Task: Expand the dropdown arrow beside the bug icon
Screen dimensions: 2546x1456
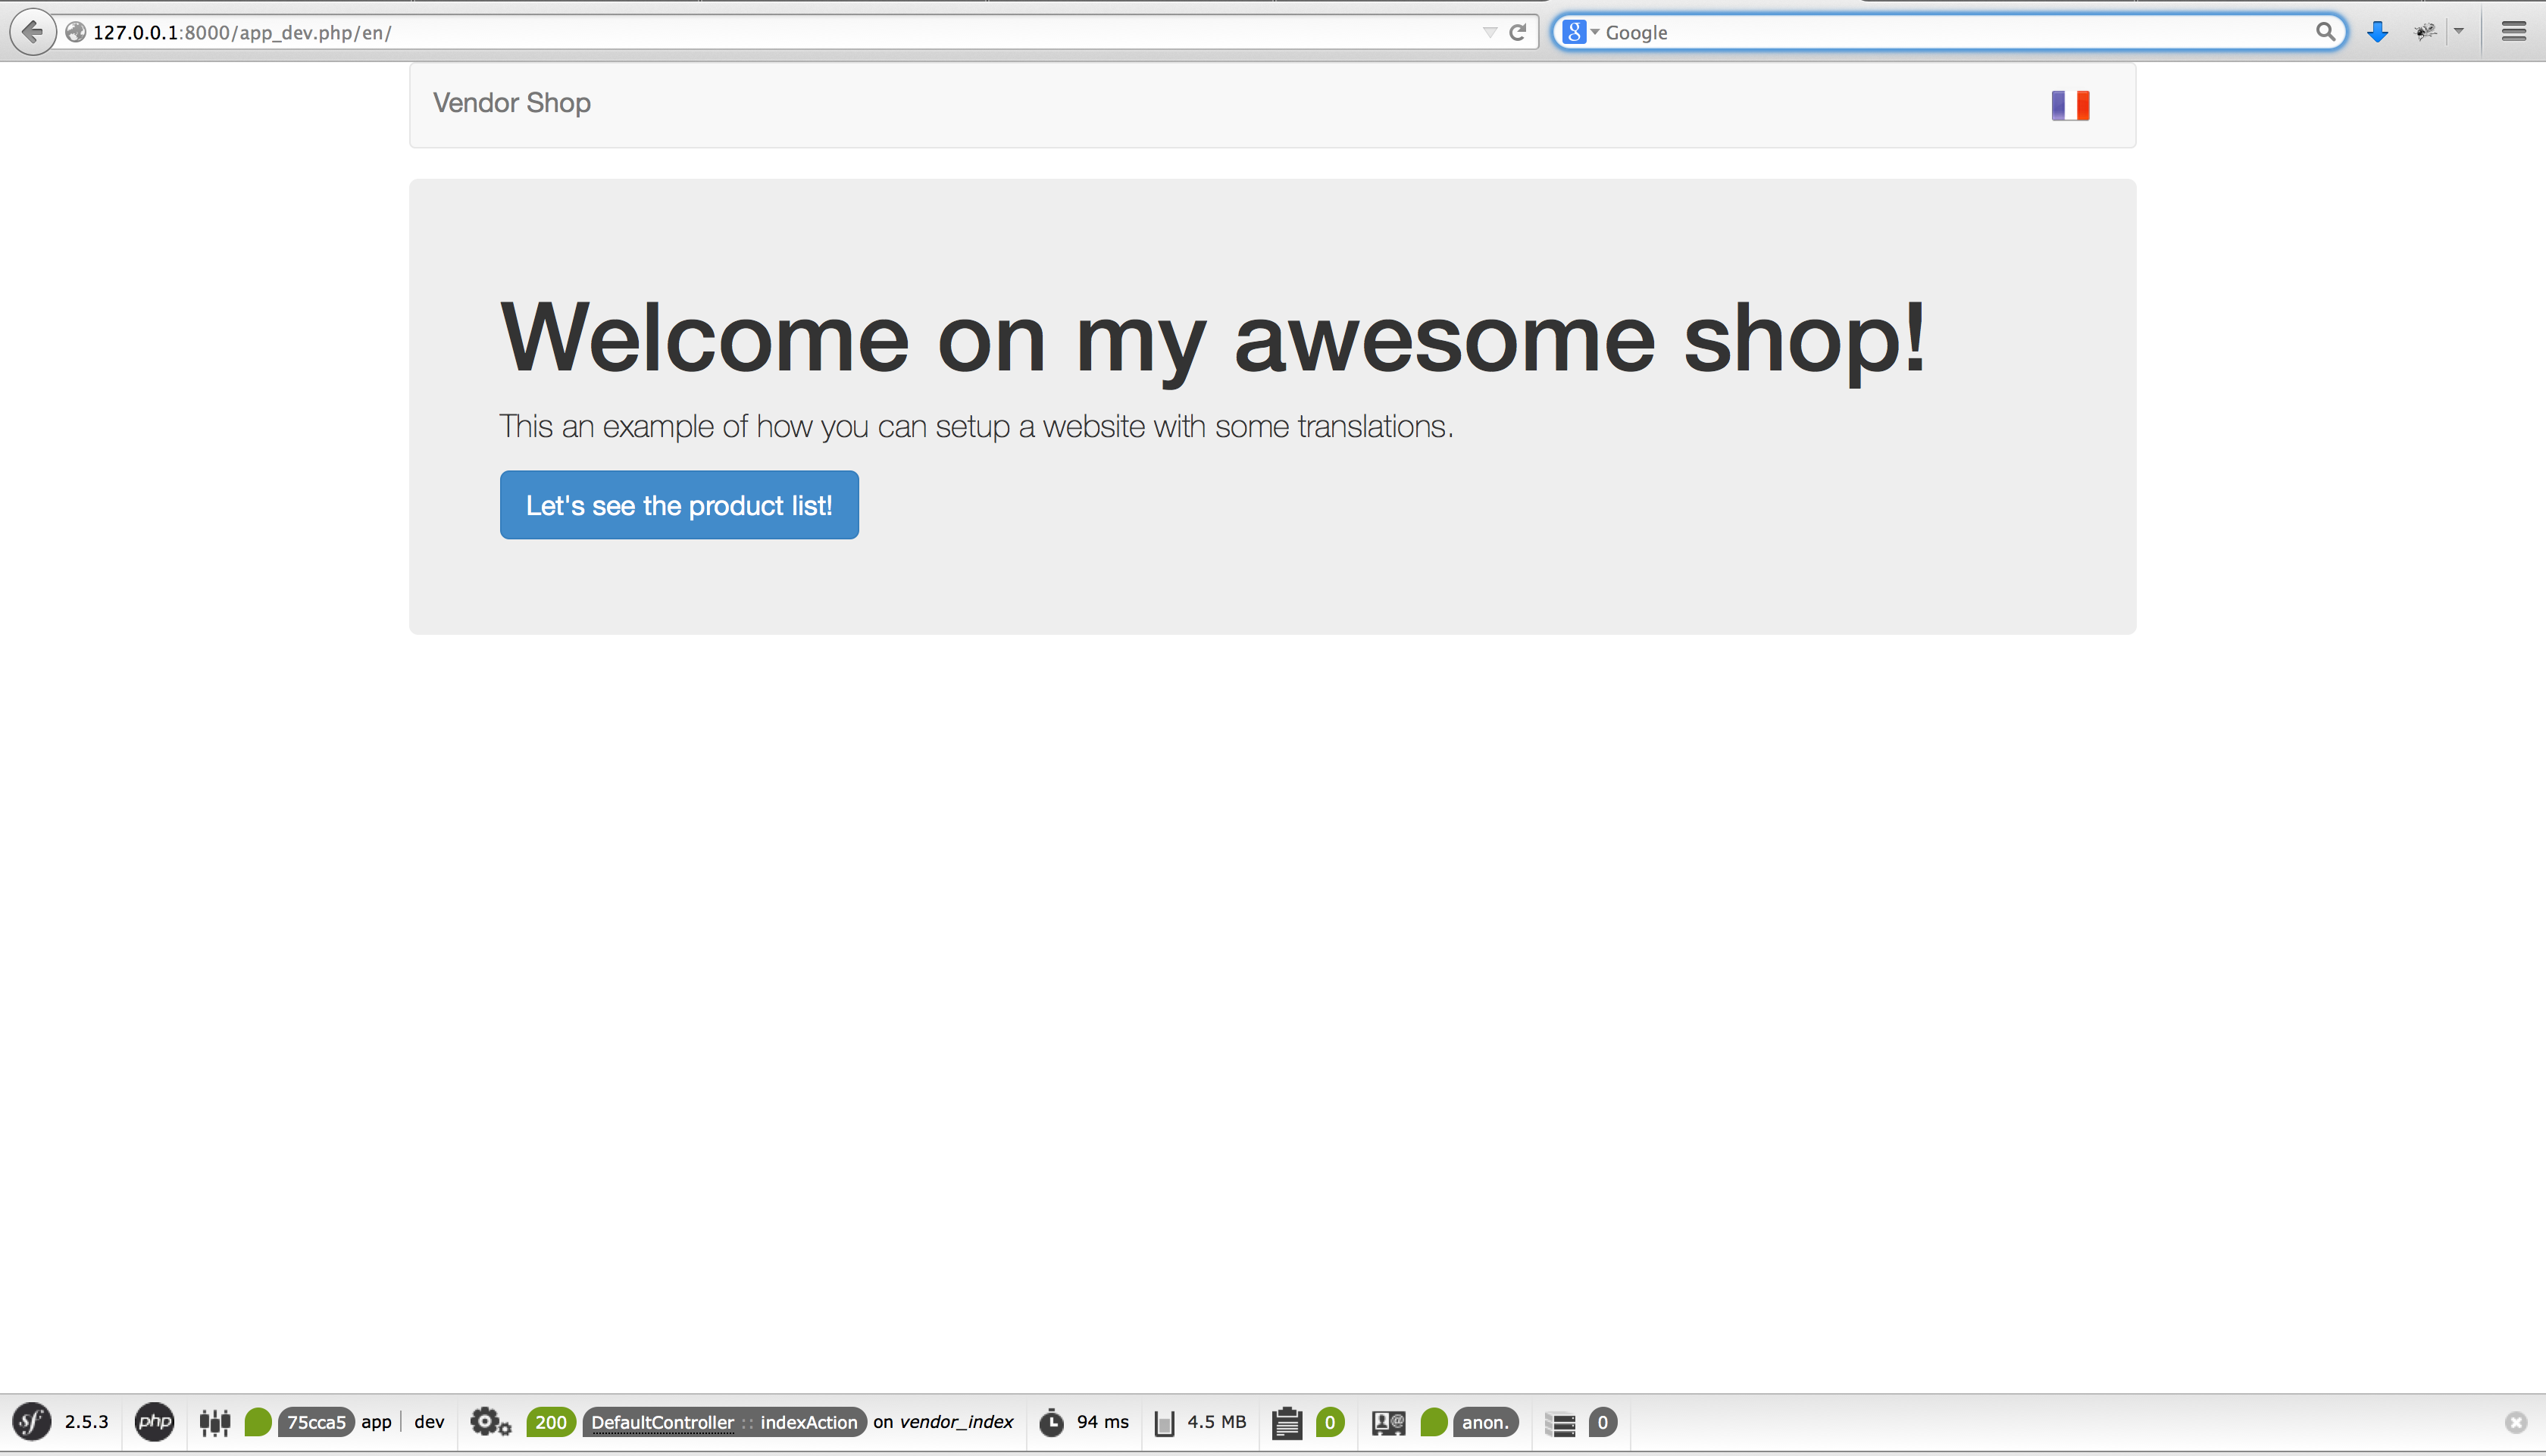Action: pos(2459,32)
